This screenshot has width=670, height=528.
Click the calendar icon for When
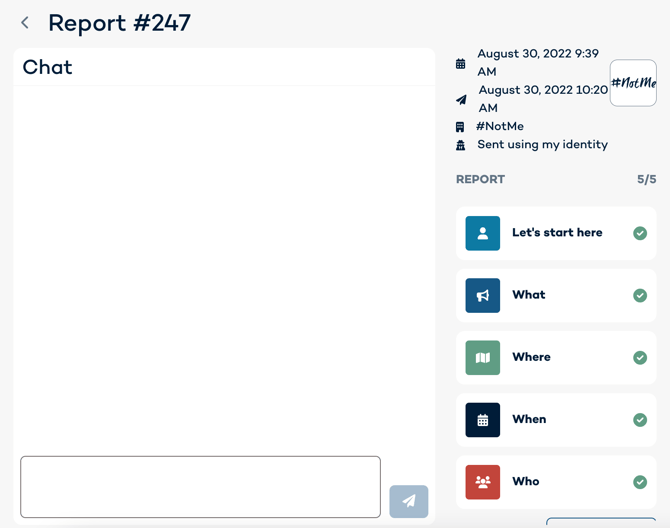[482, 420]
